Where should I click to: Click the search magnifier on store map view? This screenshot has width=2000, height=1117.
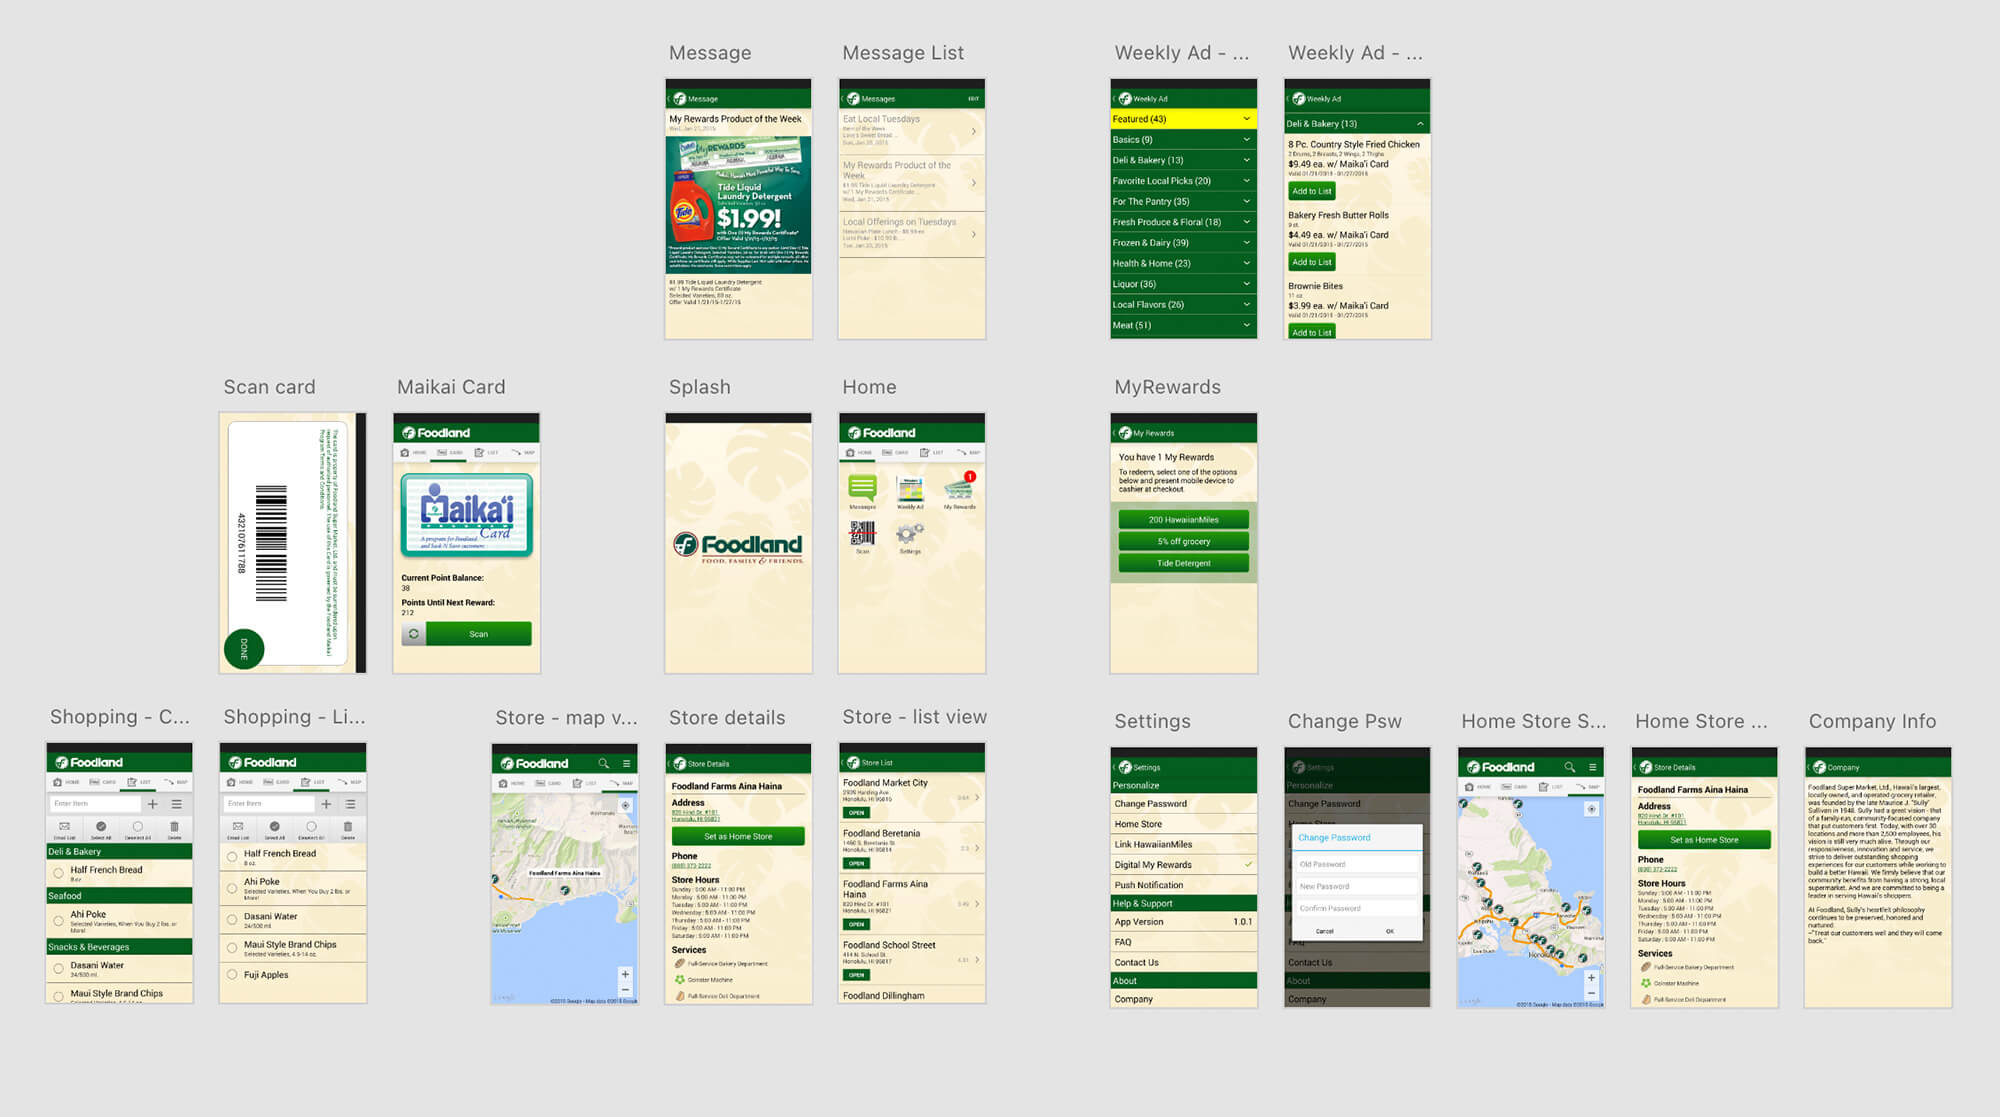point(605,762)
